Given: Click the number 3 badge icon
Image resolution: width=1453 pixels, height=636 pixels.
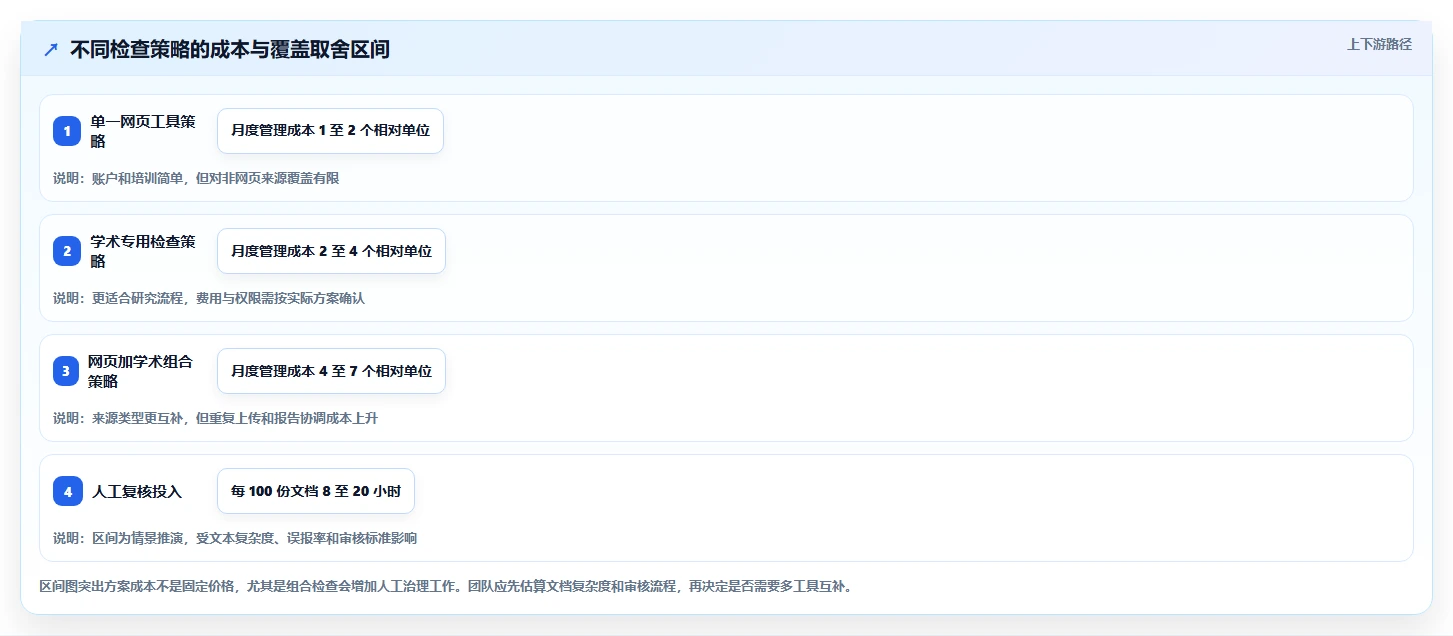Looking at the screenshot, I should click(x=66, y=371).
